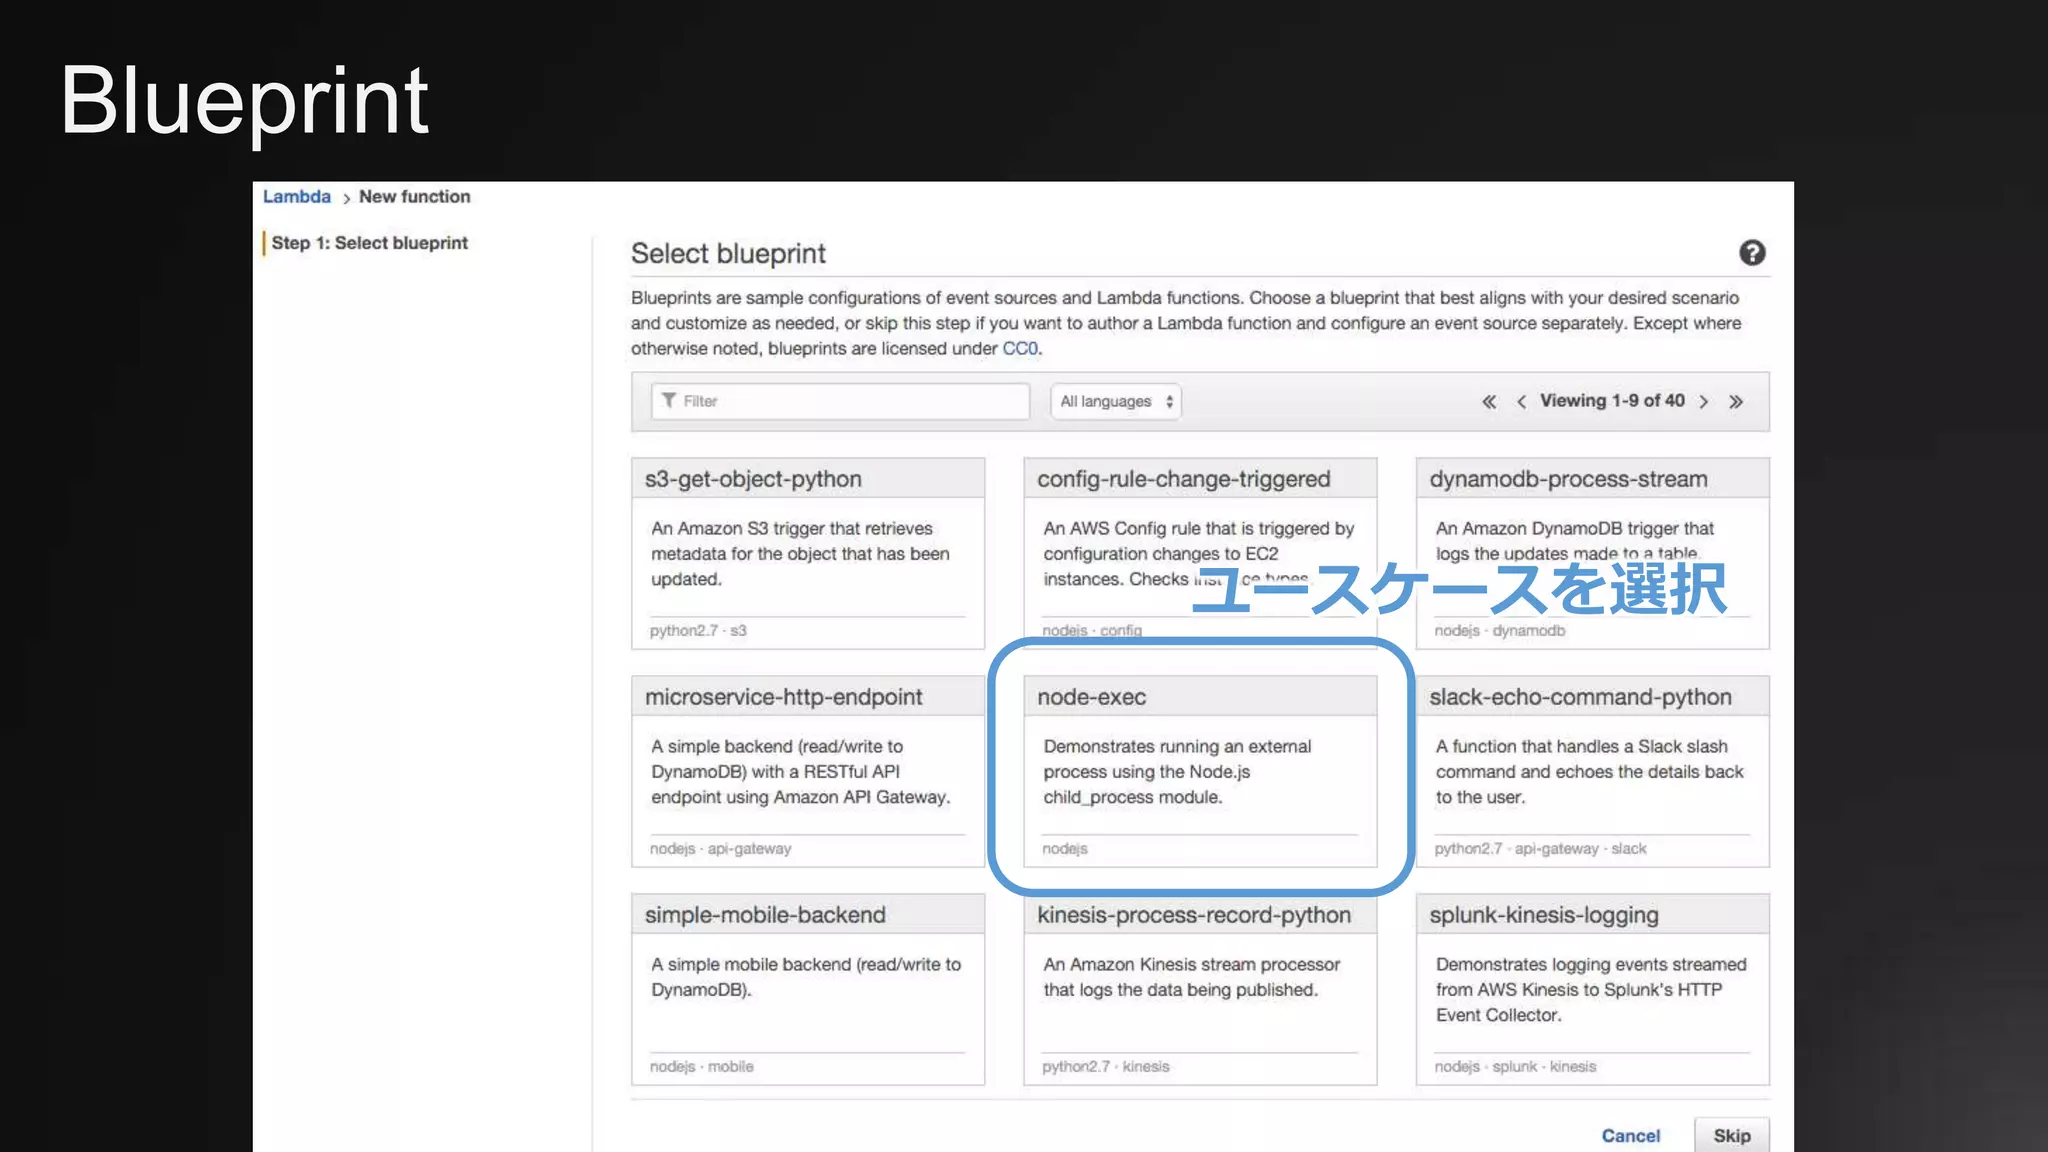Select Step 1: Select blueprint item
Viewport: 2048px width, 1152px height.
369,243
